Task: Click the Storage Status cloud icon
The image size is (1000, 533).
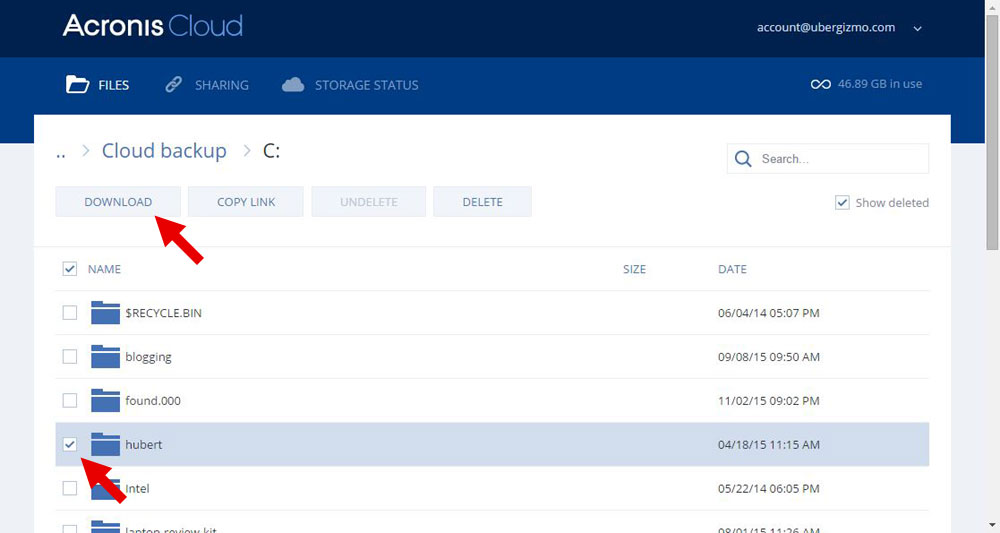Action: (x=293, y=84)
